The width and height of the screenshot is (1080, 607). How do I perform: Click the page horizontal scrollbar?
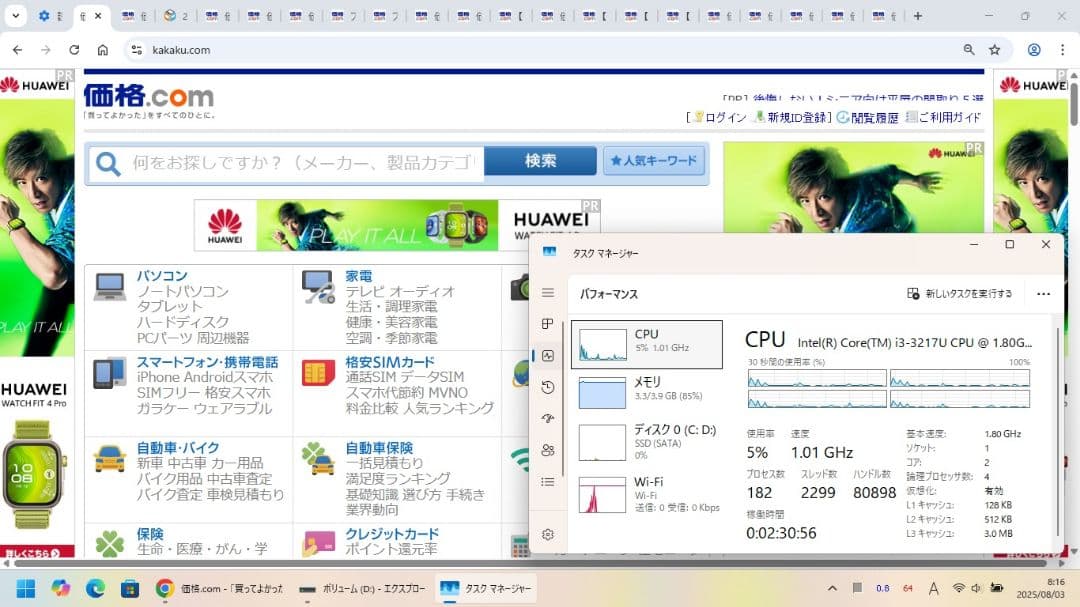click(530, 564)
